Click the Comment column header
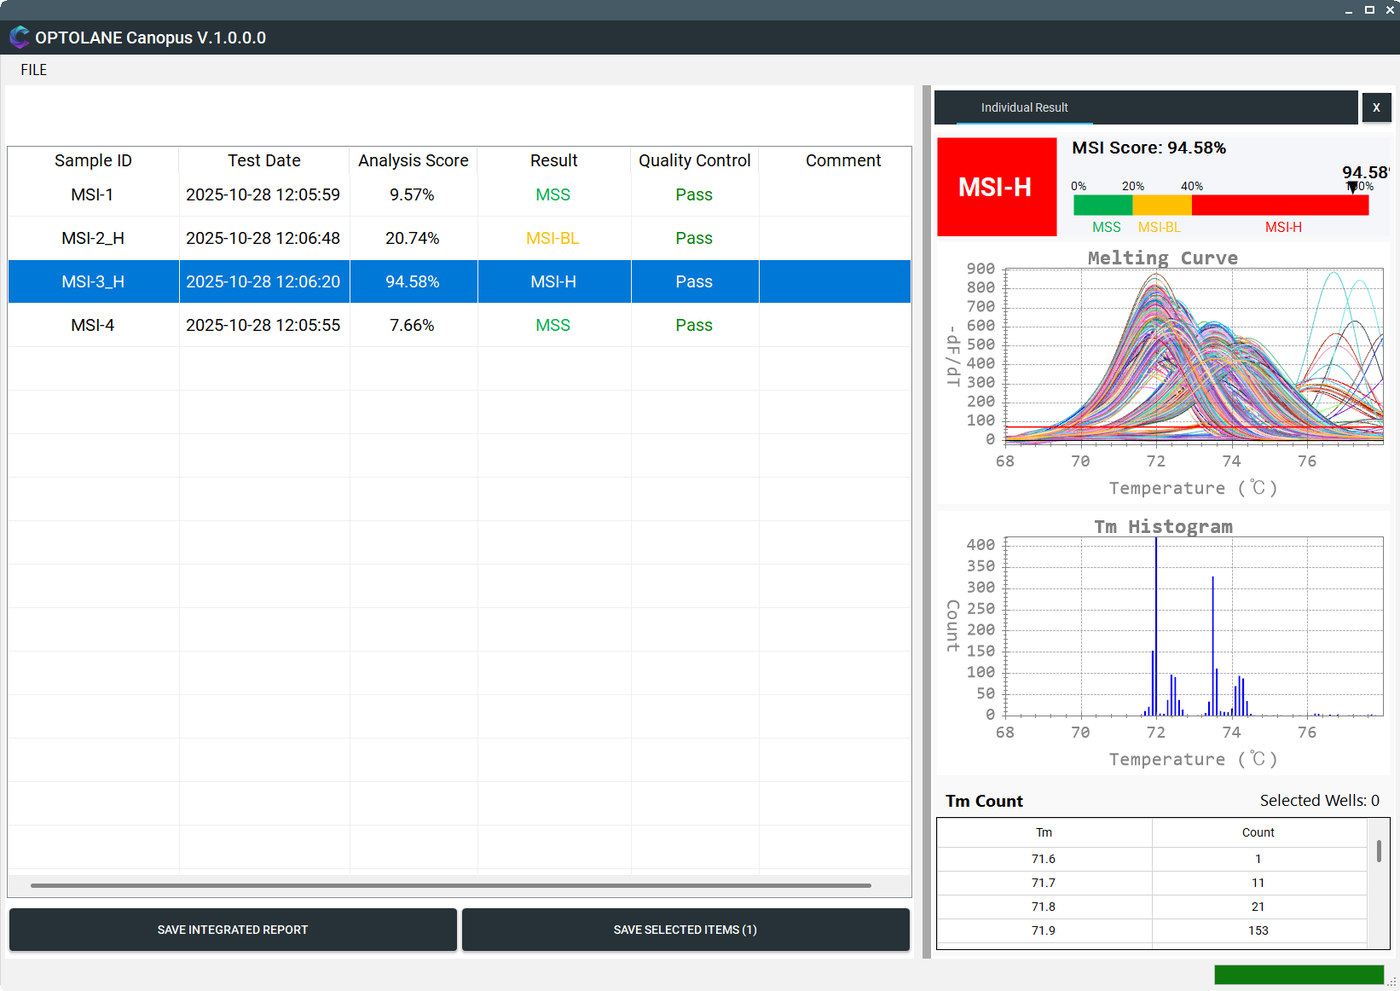 tap(843, 161)
